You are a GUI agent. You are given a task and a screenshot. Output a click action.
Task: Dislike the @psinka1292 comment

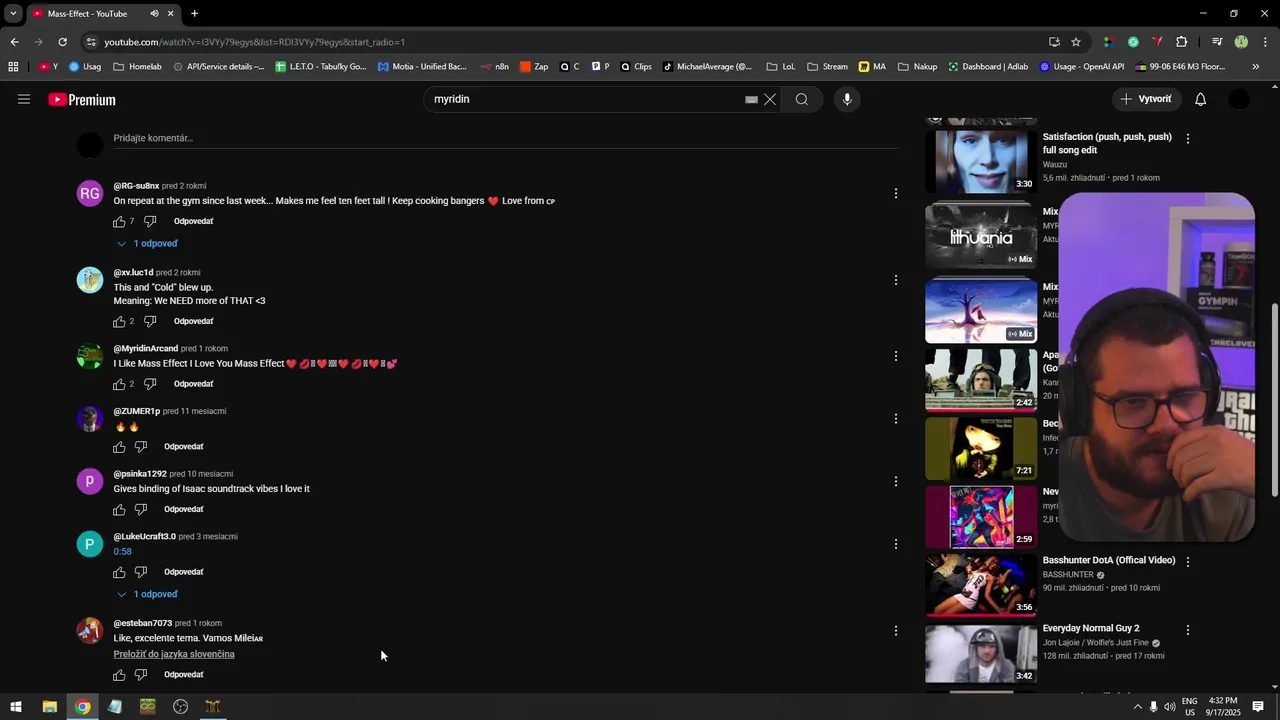point(141,510)
